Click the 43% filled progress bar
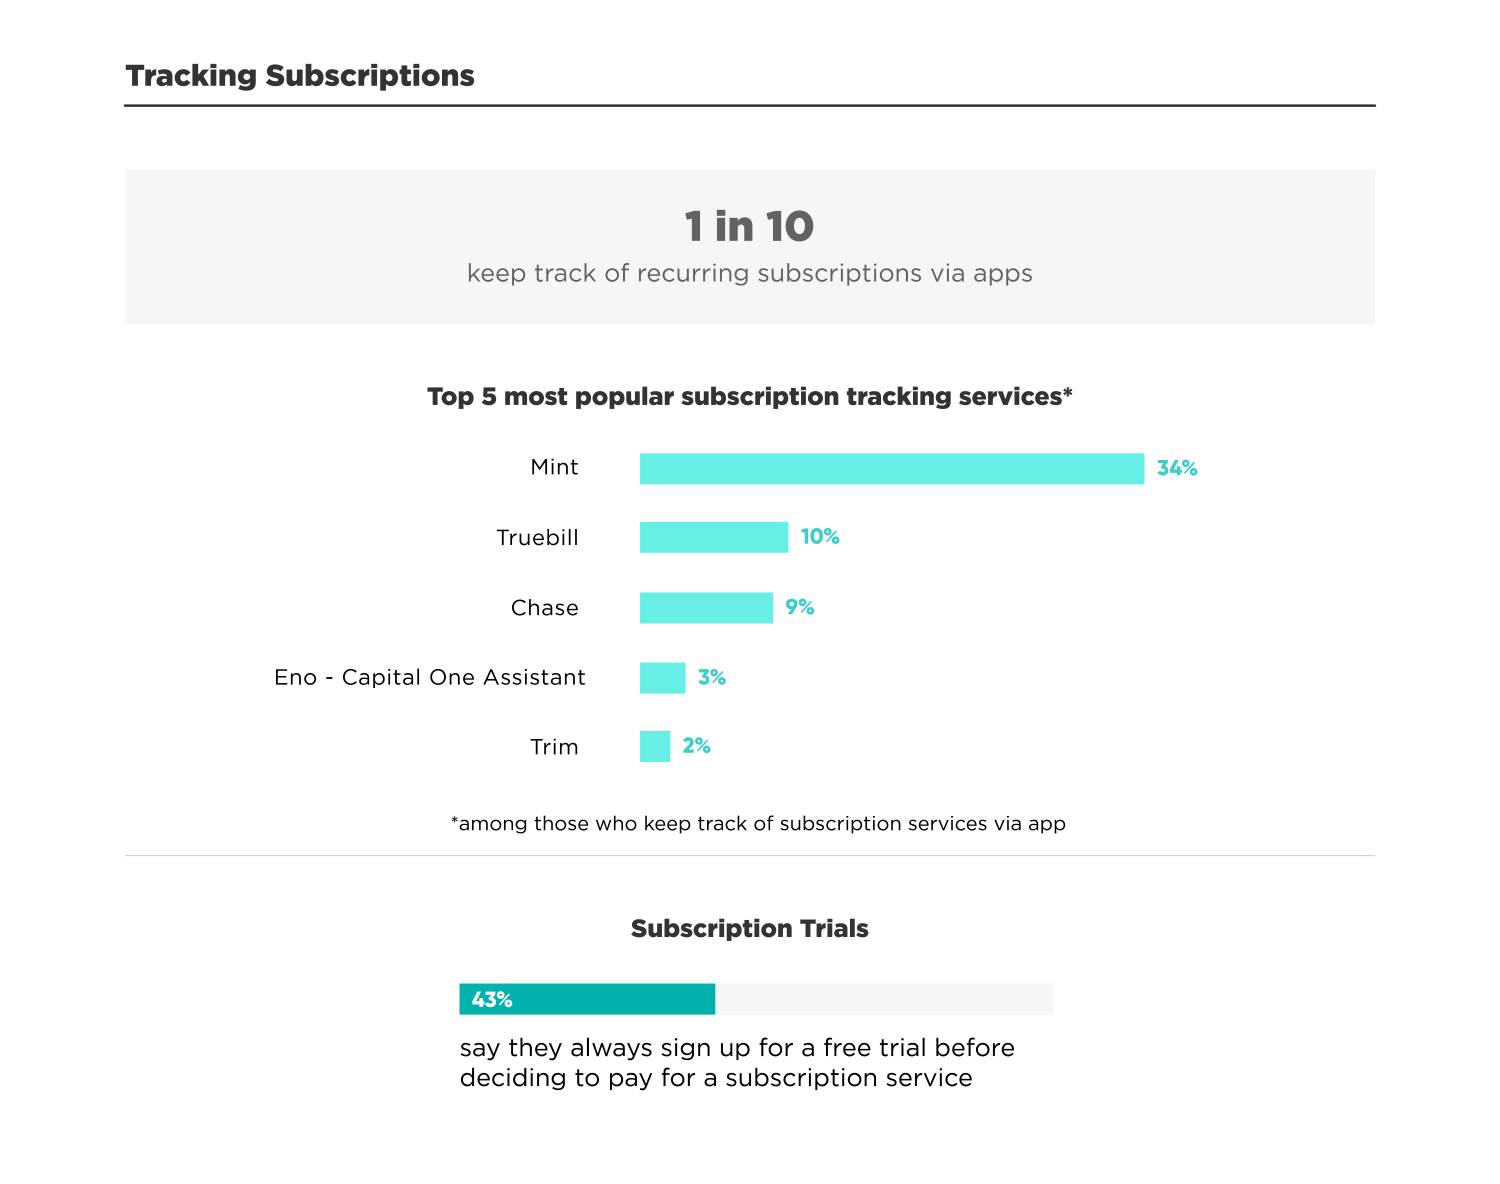 coord(587,999)
